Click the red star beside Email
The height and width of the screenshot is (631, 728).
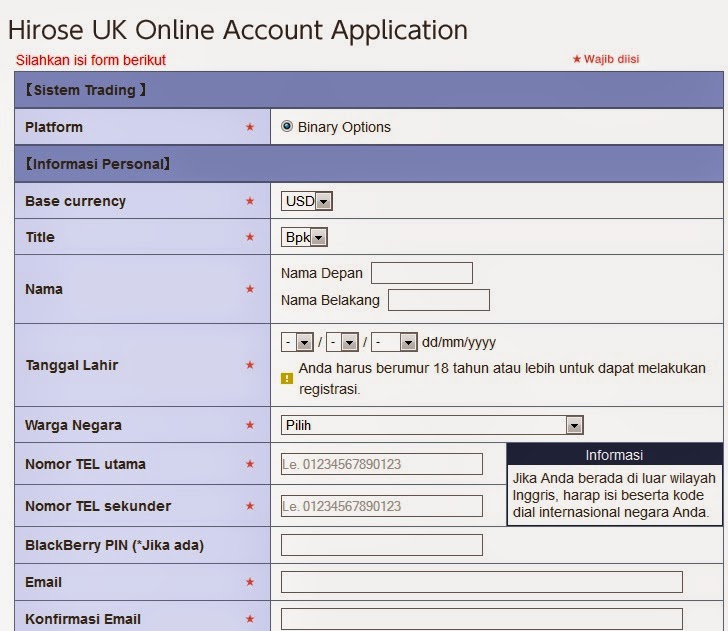(250, 582)
